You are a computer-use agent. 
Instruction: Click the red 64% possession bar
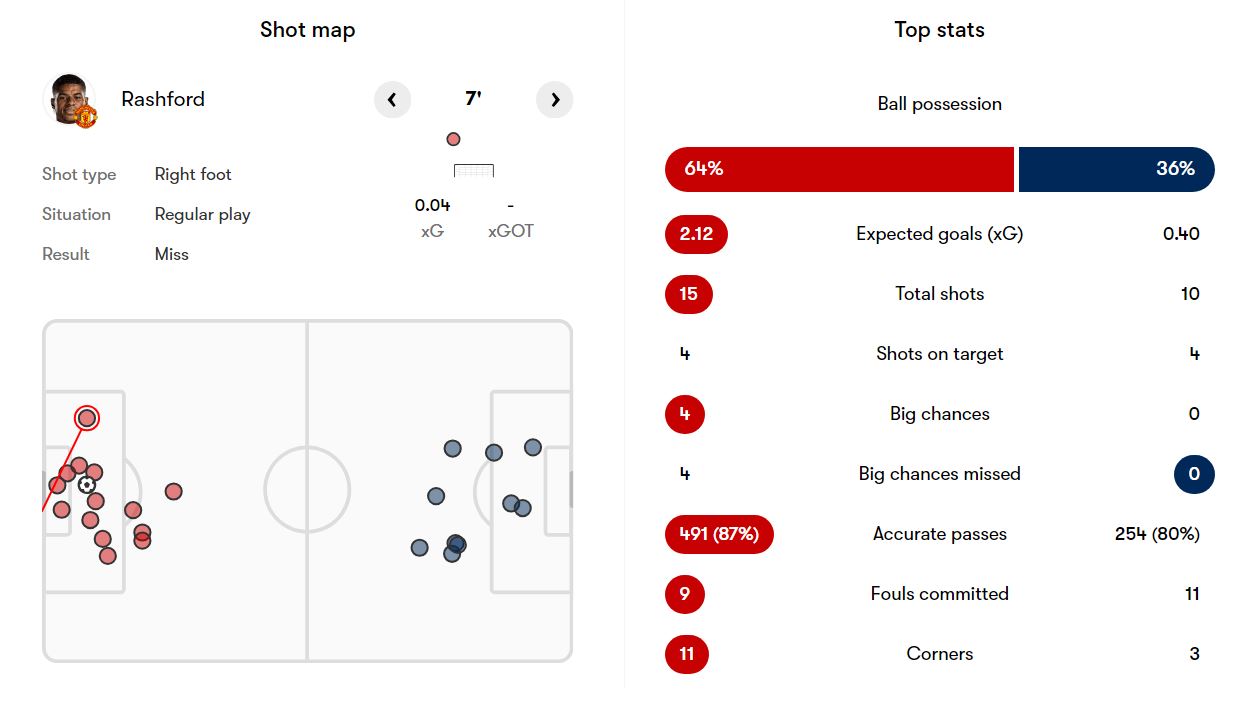(840, 169)
